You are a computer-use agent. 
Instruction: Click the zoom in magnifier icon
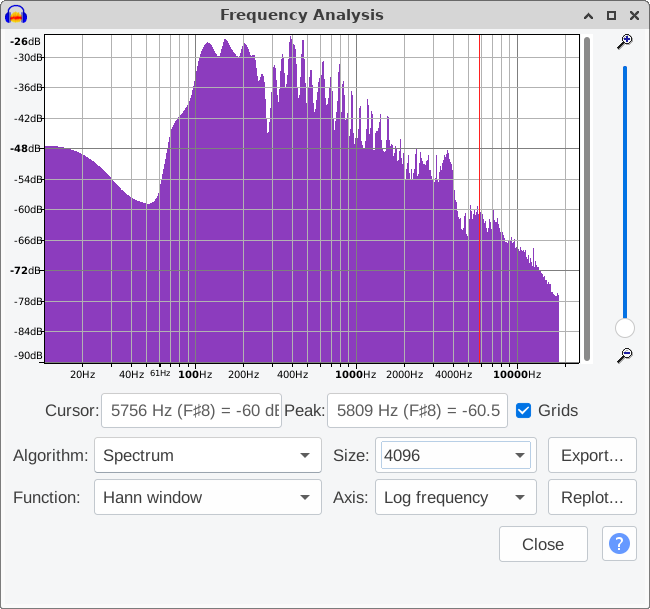click(625, 42)
